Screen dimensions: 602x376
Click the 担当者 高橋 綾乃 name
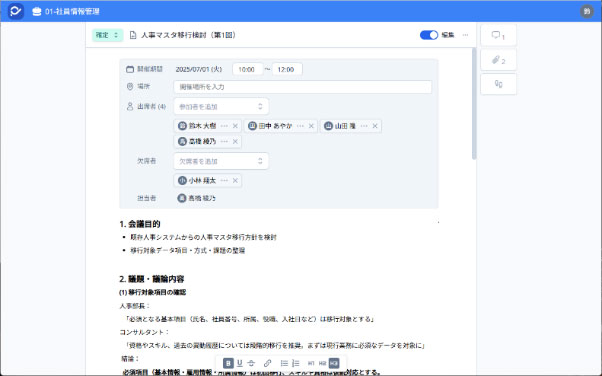[202, 198]
